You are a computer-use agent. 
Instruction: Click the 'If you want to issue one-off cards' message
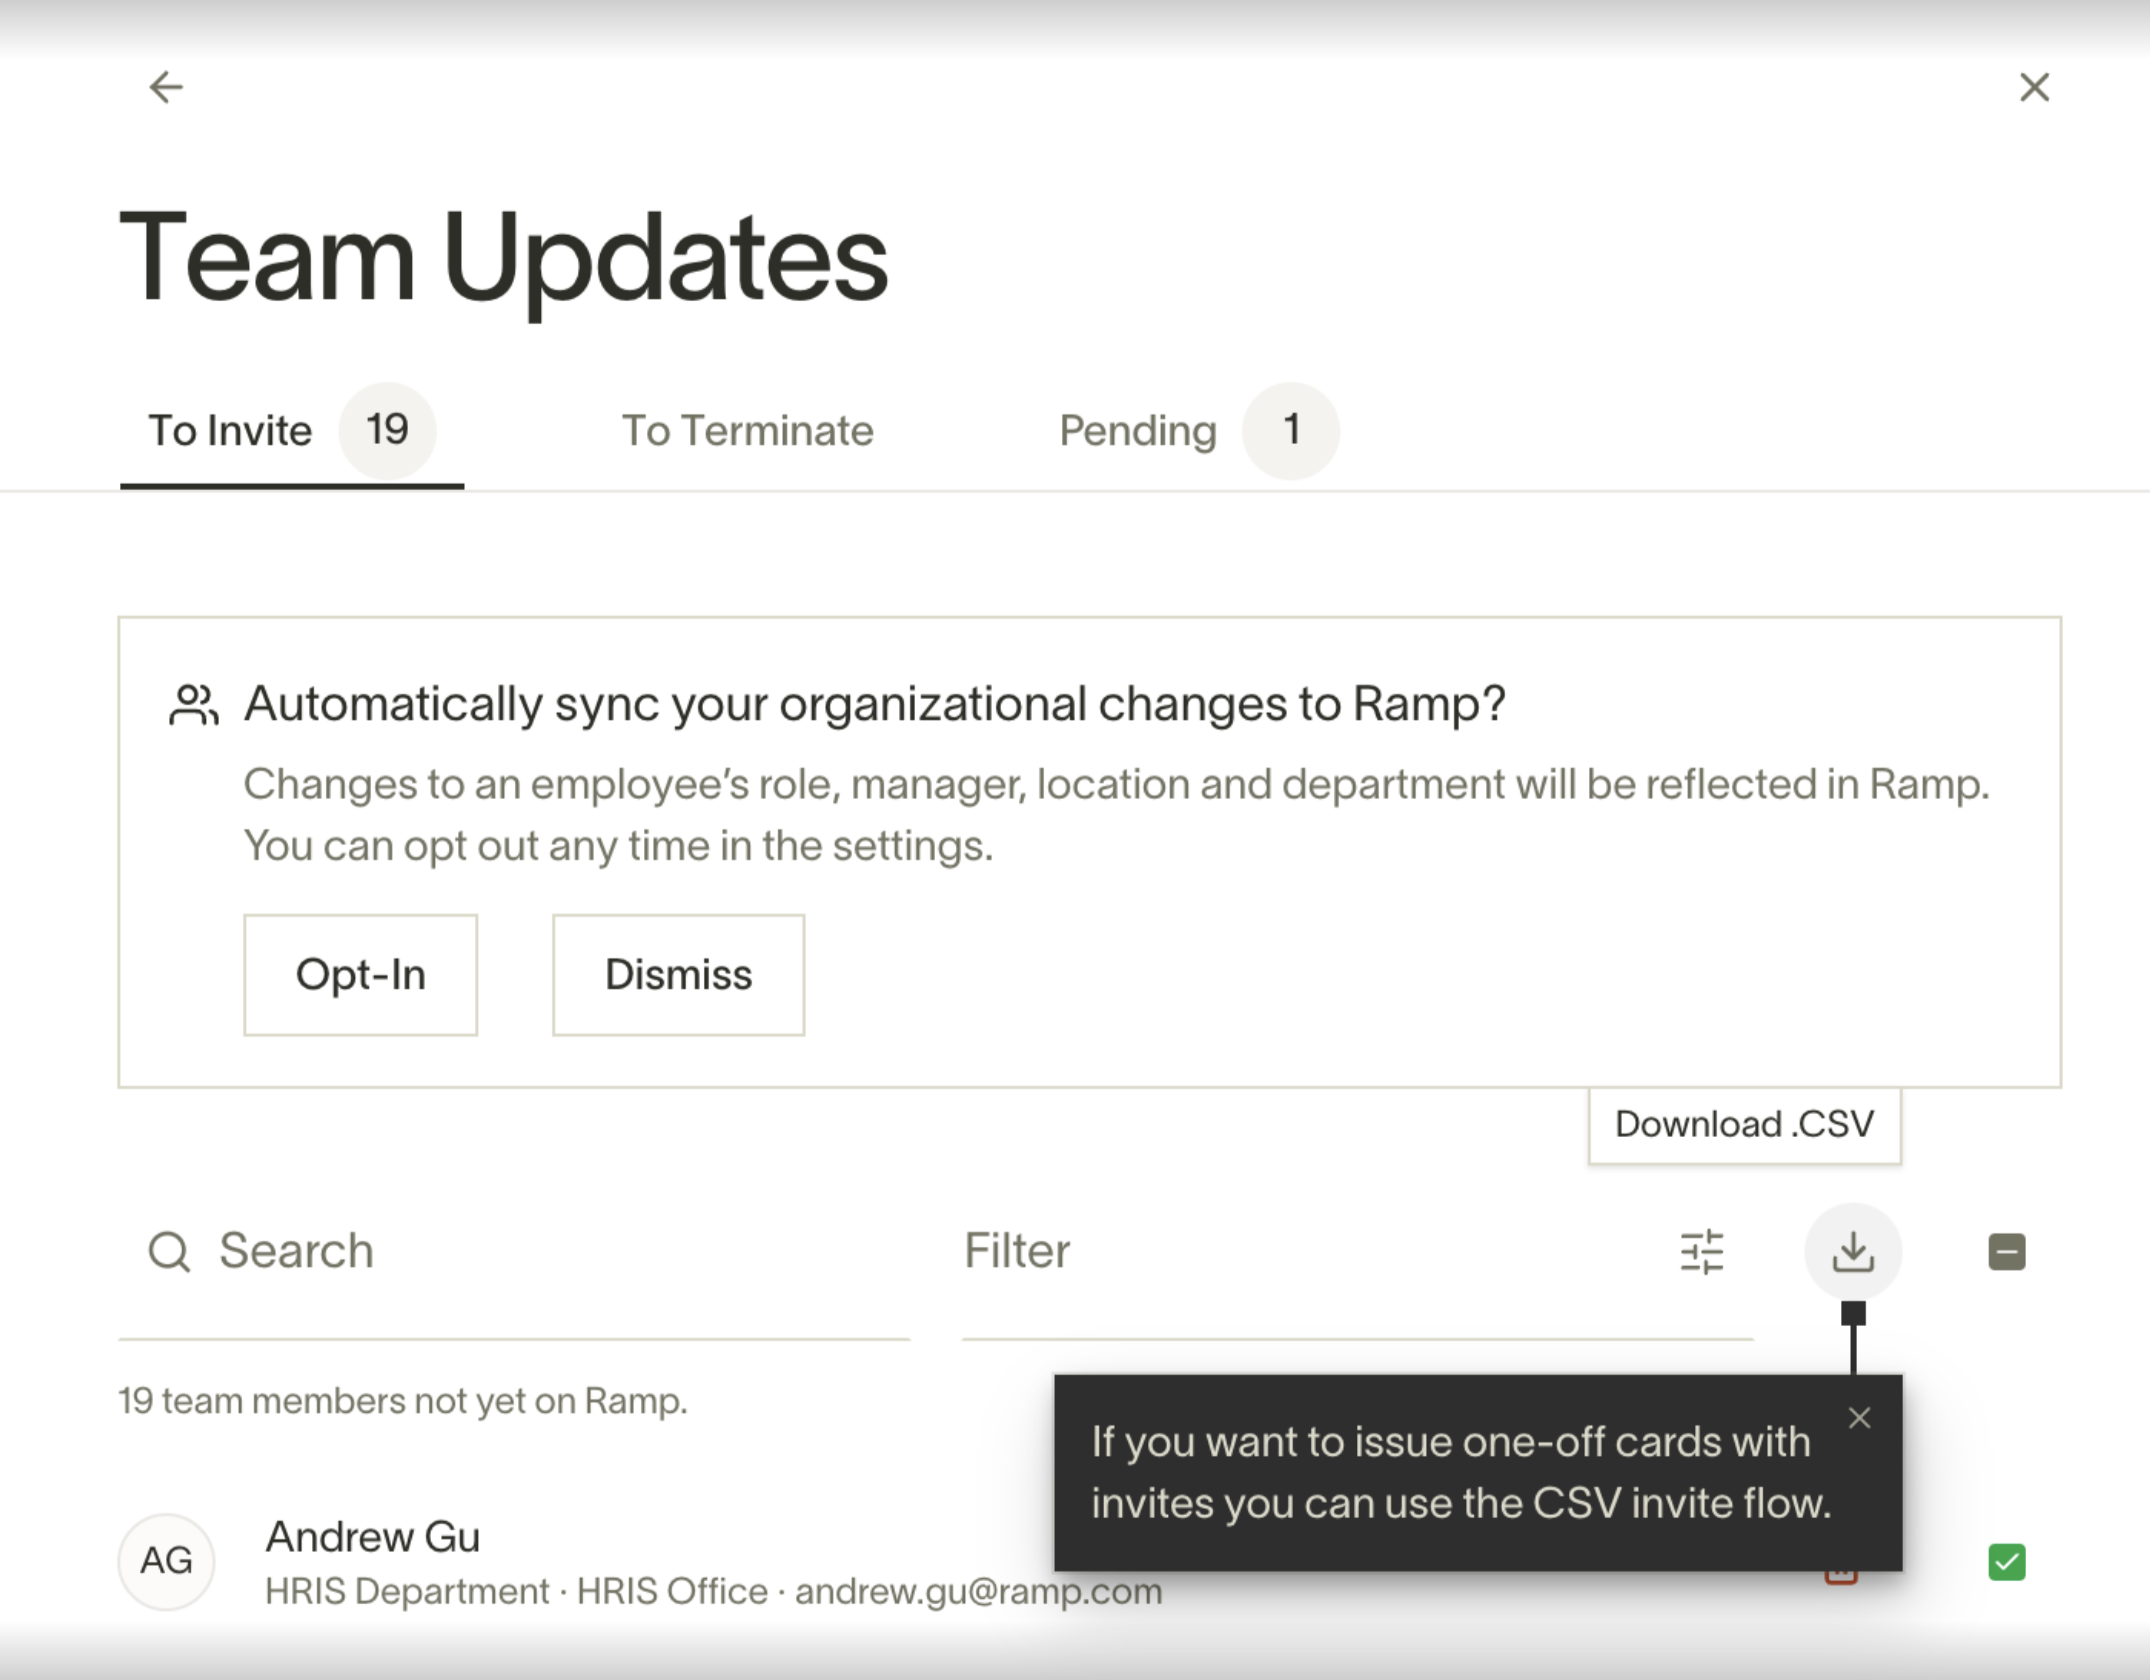pos(1460,1473)
